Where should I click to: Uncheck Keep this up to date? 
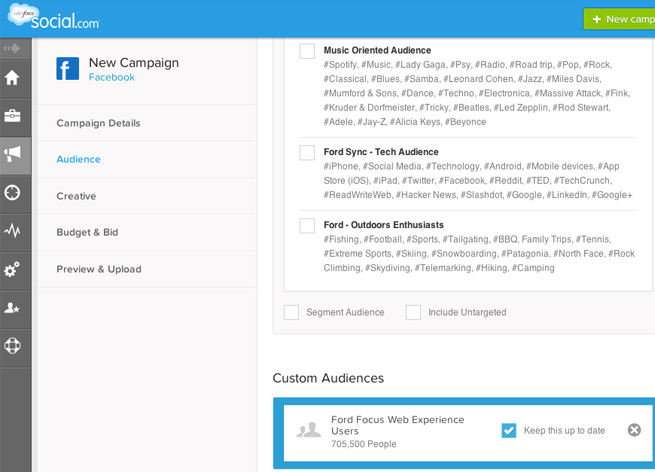click(509, 430)
